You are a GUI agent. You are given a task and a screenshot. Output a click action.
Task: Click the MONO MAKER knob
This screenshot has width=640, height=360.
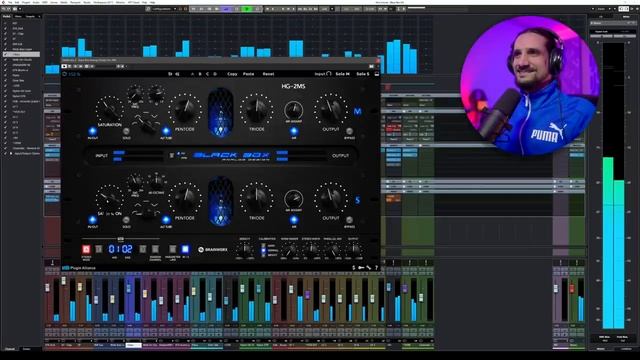(290, 249)
